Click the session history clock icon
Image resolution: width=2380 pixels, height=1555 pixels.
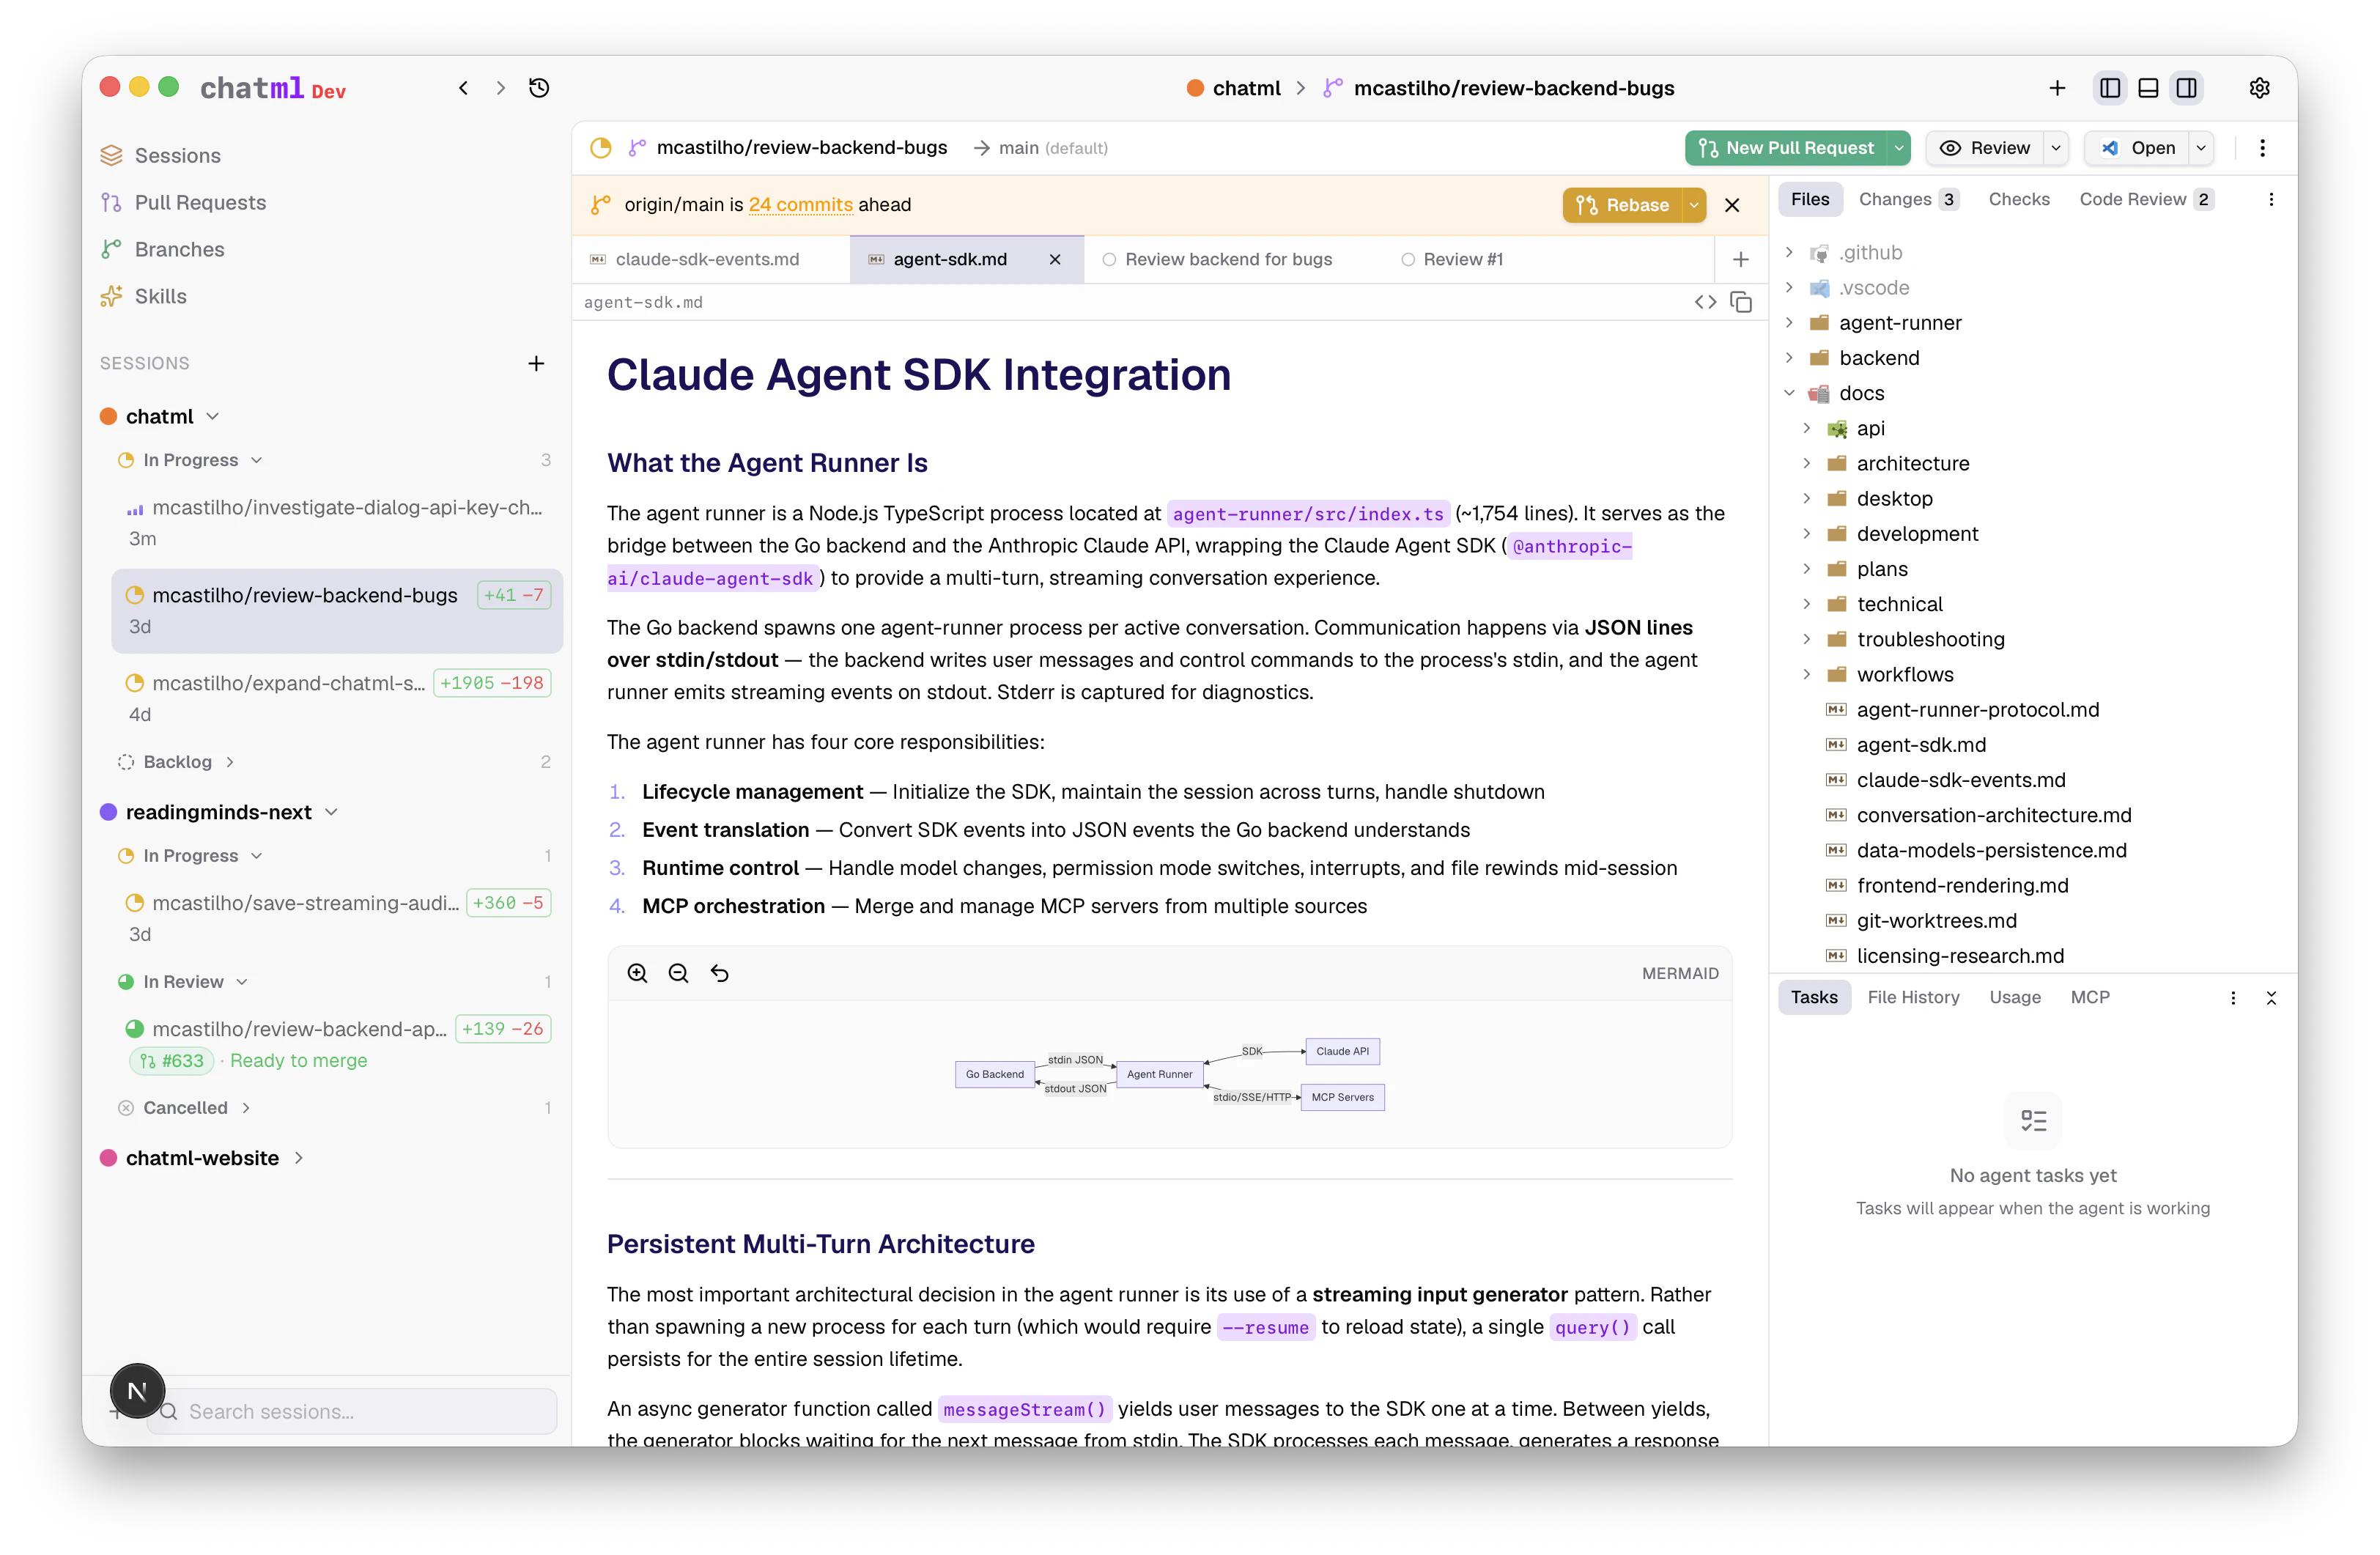(539, 88)
